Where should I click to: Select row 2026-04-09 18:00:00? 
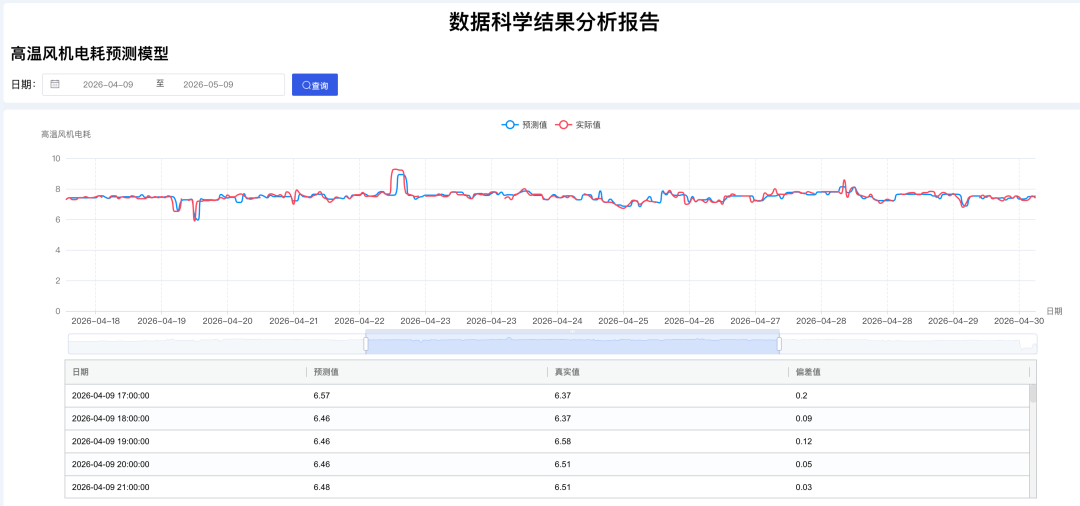click(548, 419)
